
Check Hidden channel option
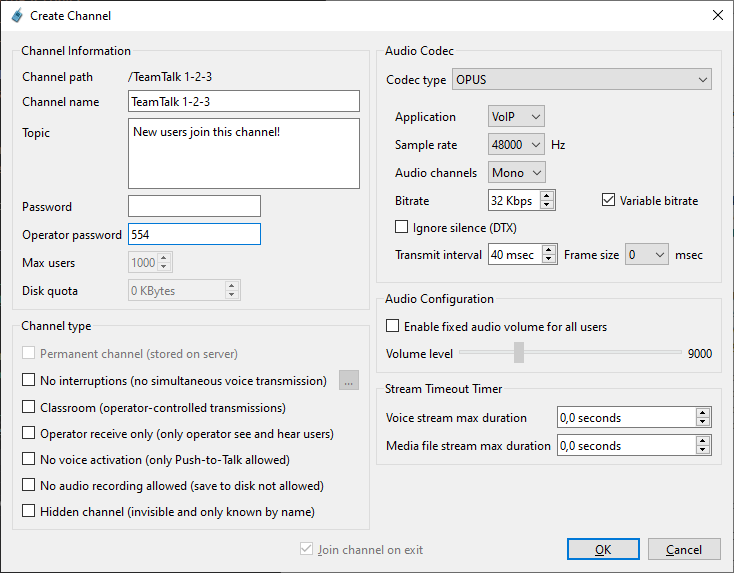coord(29,512)
